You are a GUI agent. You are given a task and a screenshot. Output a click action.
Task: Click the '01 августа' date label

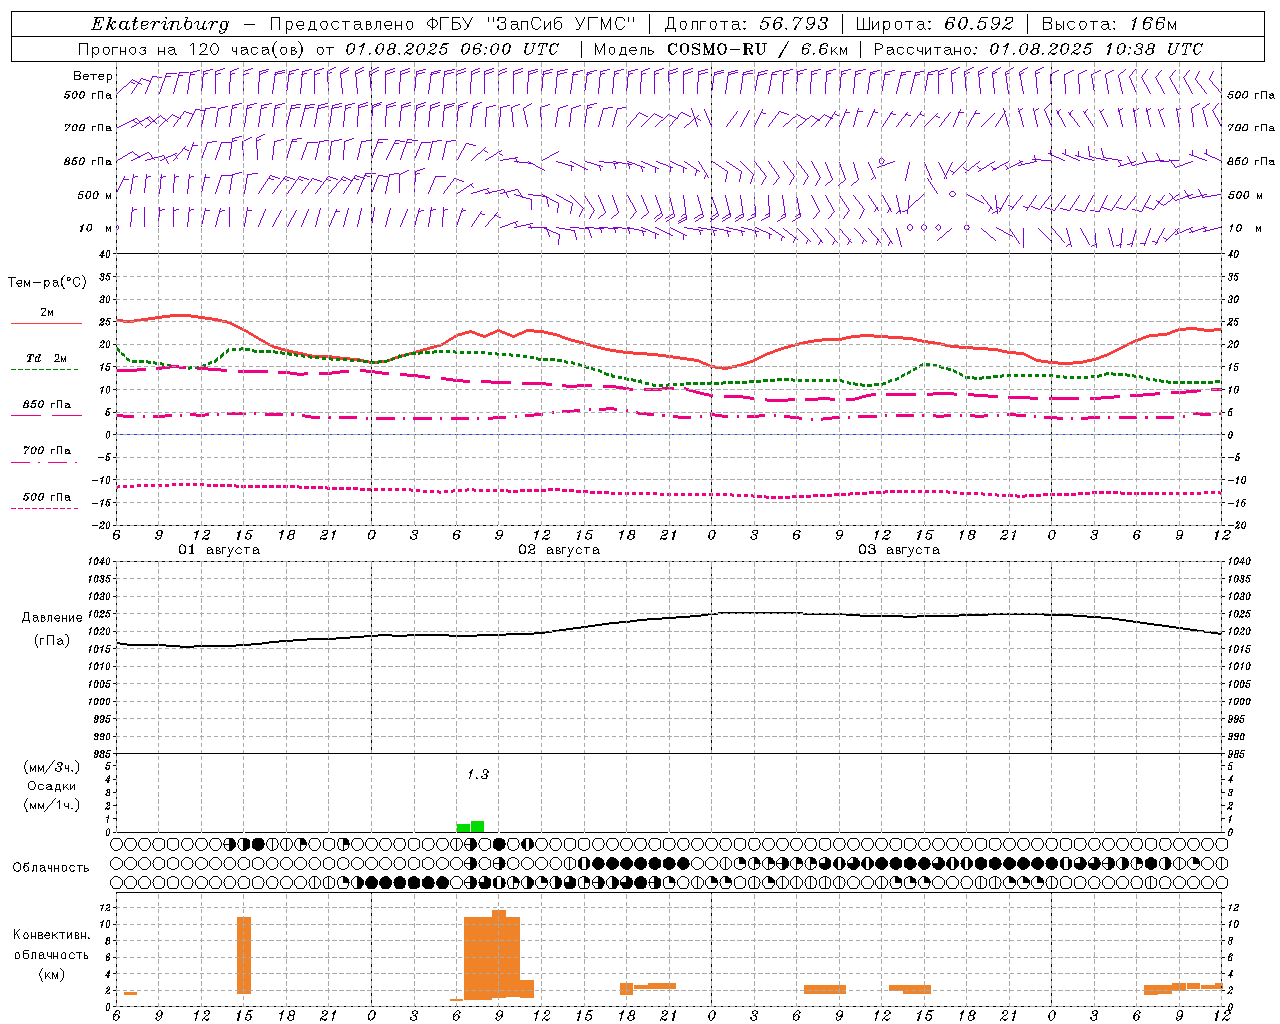219,550
